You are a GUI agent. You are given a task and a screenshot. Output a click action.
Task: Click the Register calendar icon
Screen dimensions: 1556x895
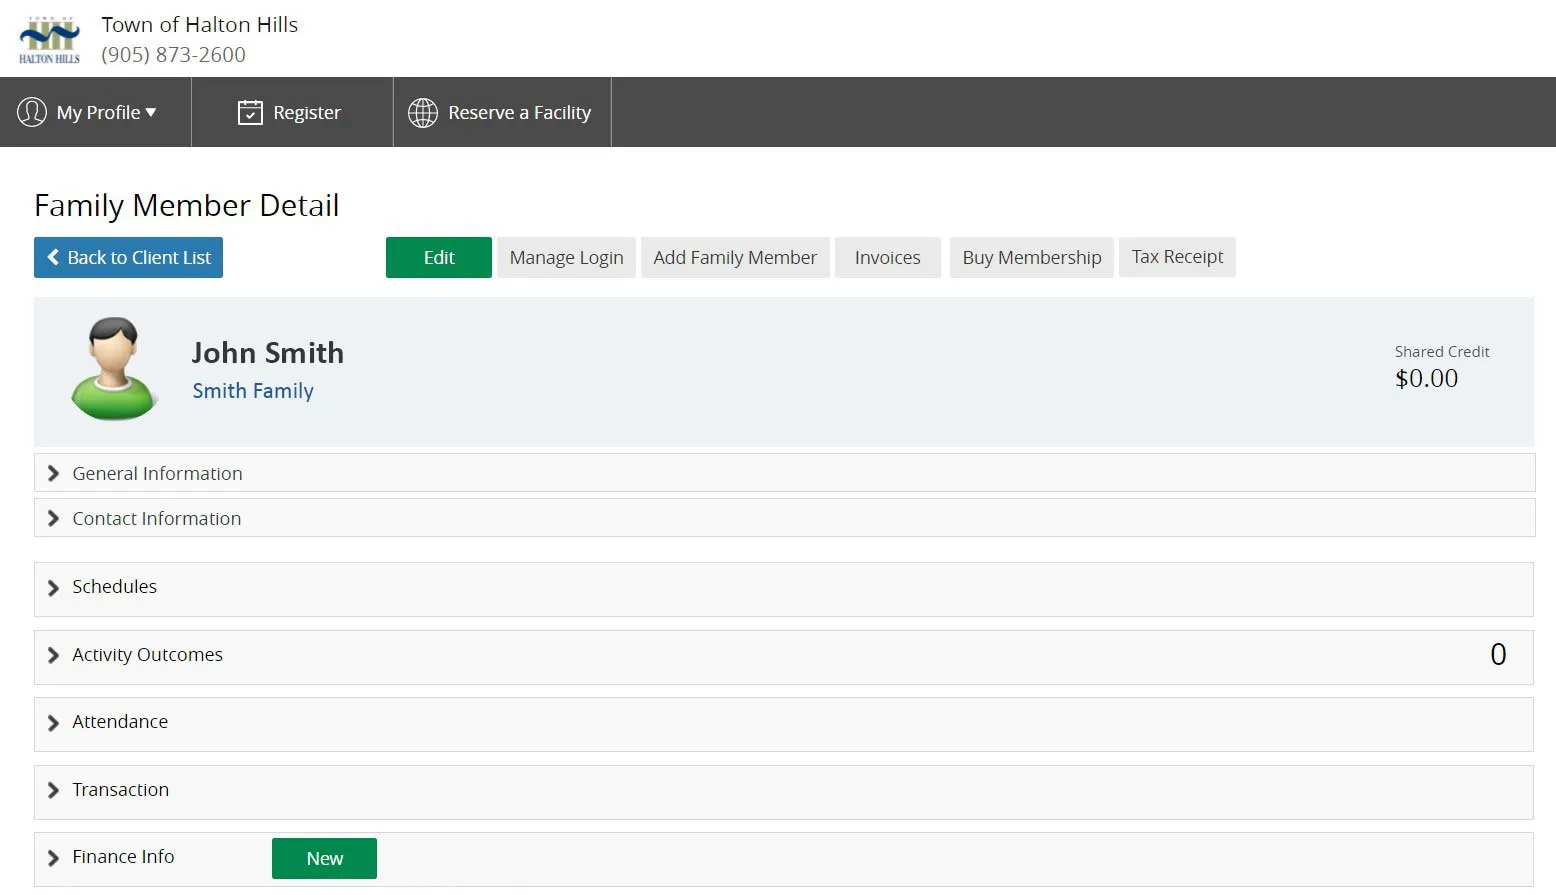(x=250, y=112)
